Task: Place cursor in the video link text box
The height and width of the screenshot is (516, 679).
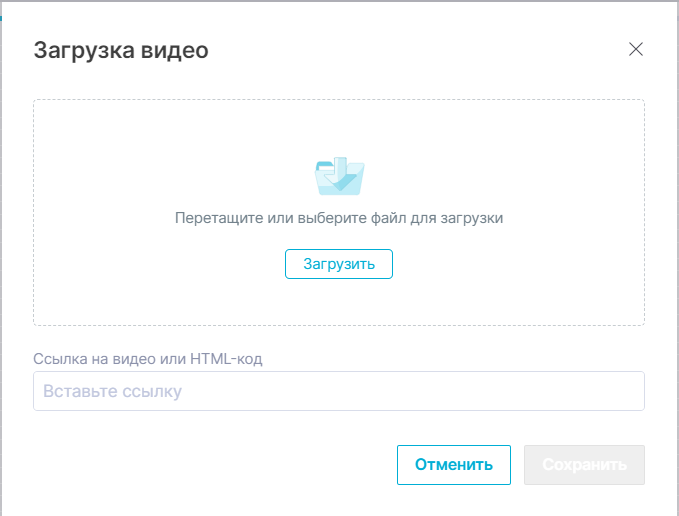Action: pyautogui.click(x=338, y=391)
